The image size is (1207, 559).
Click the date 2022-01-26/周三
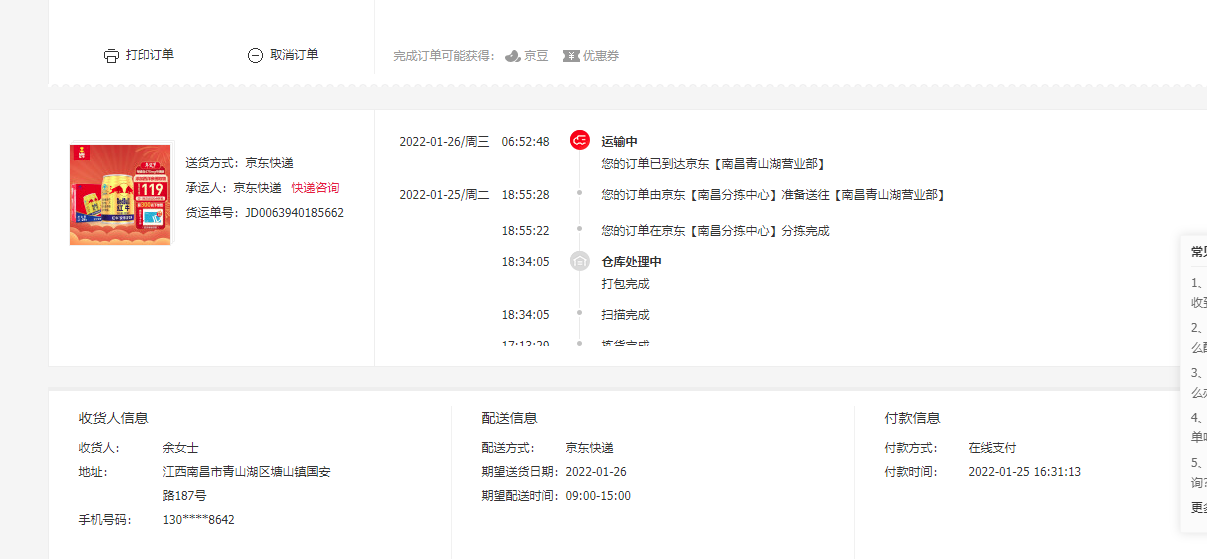pos(444,142)
